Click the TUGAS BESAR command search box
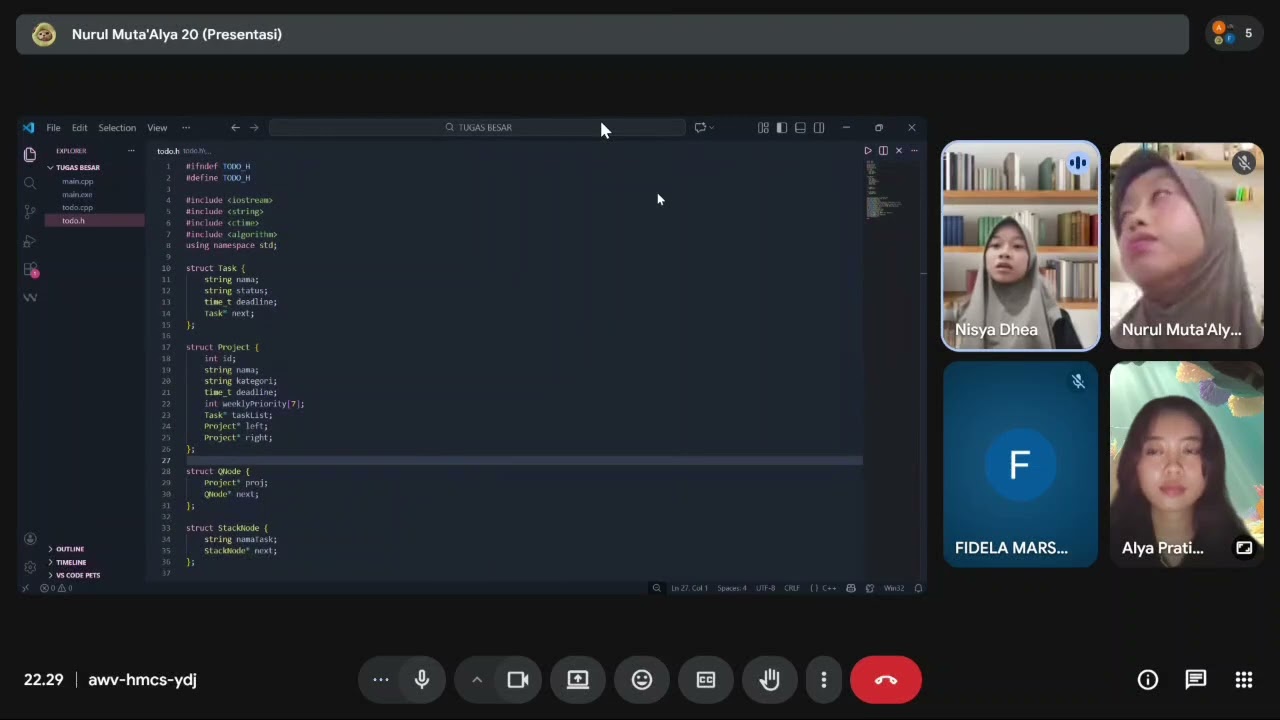Screen dimensions: 1280x720 [478, 128]
